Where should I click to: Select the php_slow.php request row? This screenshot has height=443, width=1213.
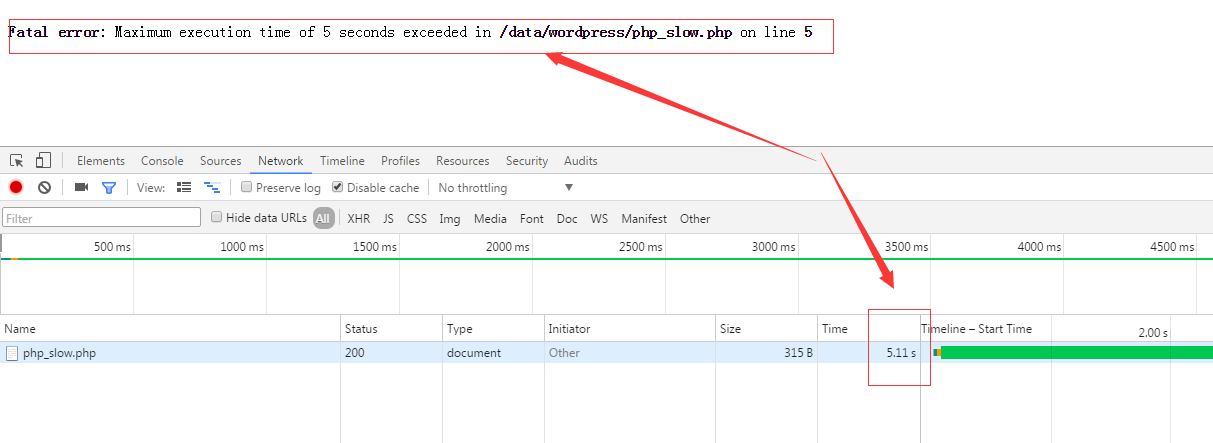(x=60, y=353)
